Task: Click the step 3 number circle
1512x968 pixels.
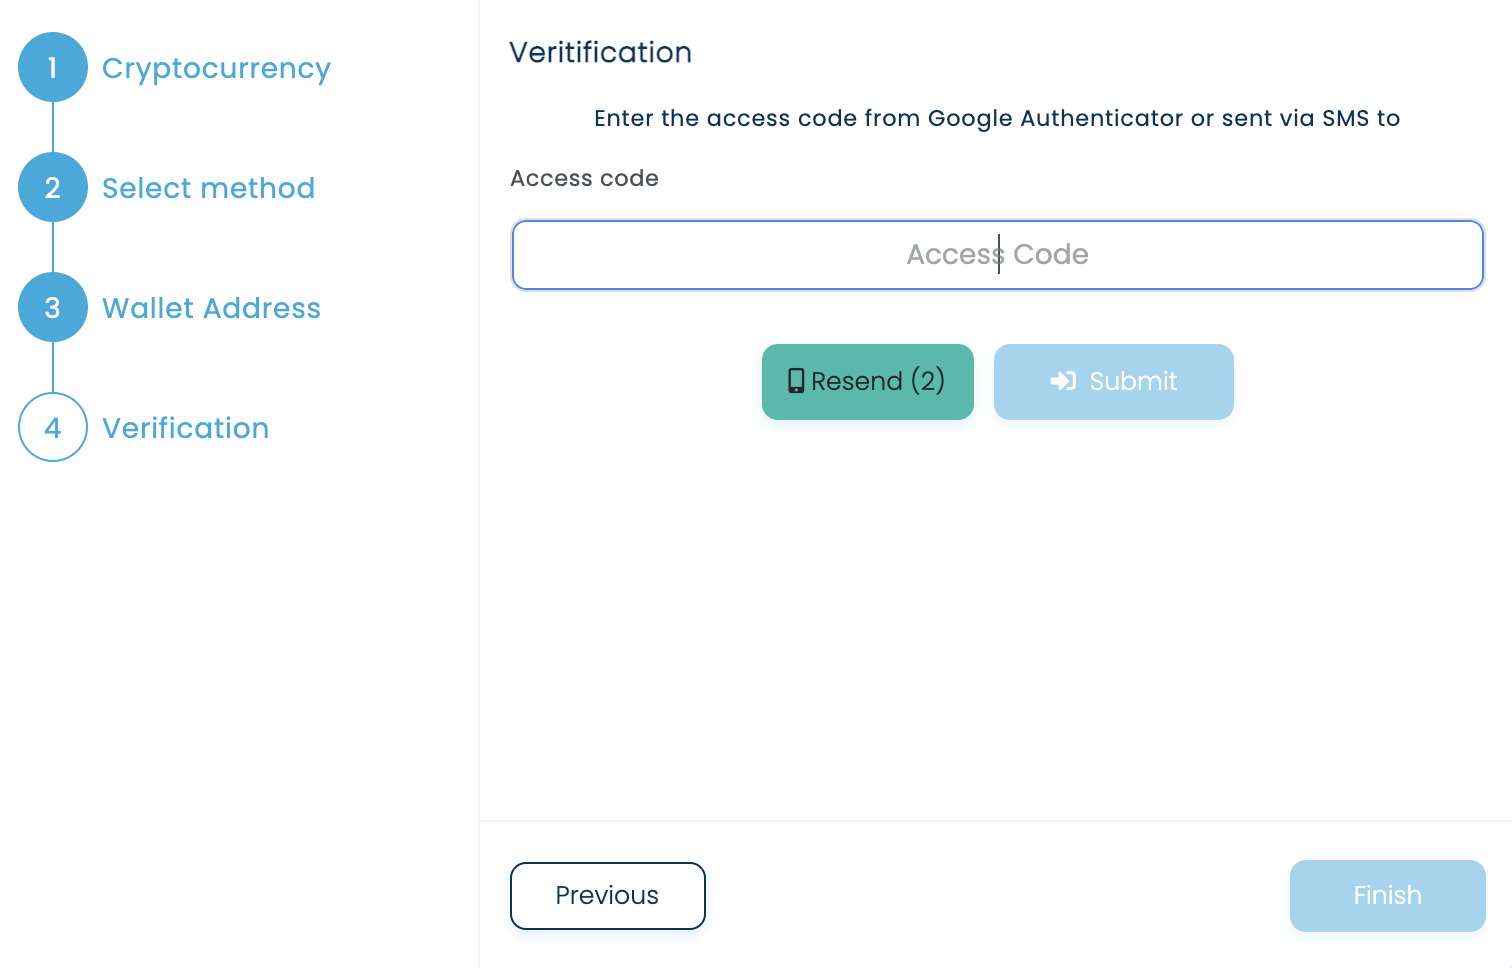Action: [53, 307]
